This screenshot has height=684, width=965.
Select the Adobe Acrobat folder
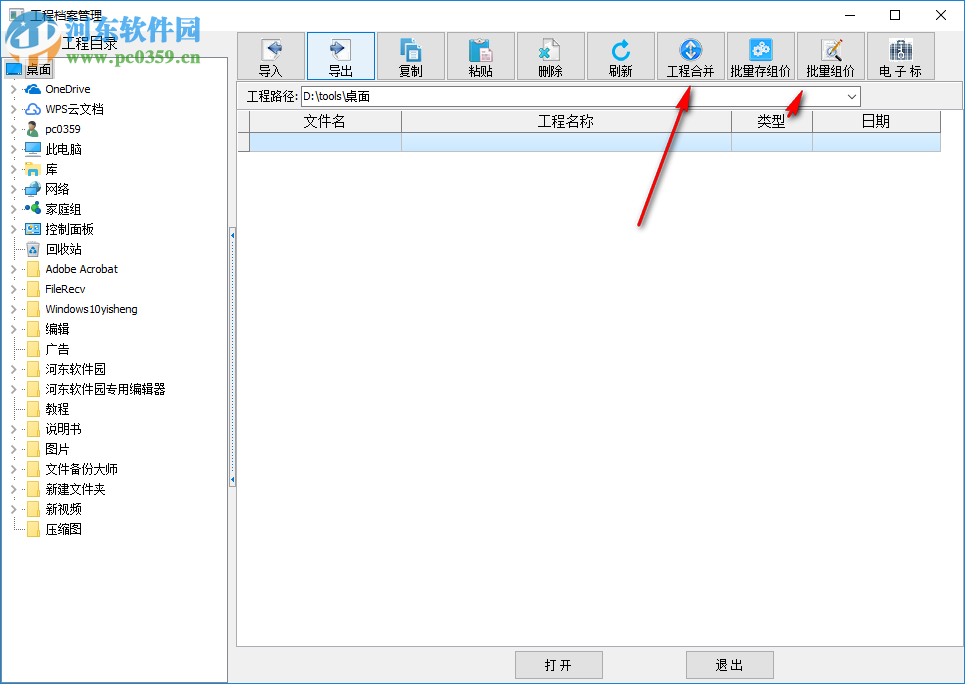coord(81,268)
